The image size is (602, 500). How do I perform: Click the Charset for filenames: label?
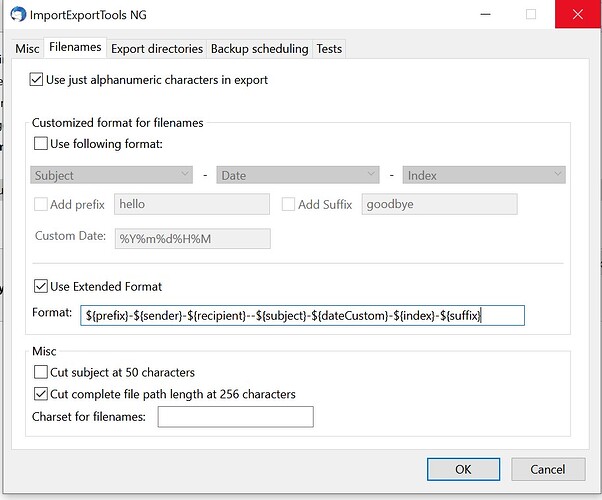tap(89, 417)
